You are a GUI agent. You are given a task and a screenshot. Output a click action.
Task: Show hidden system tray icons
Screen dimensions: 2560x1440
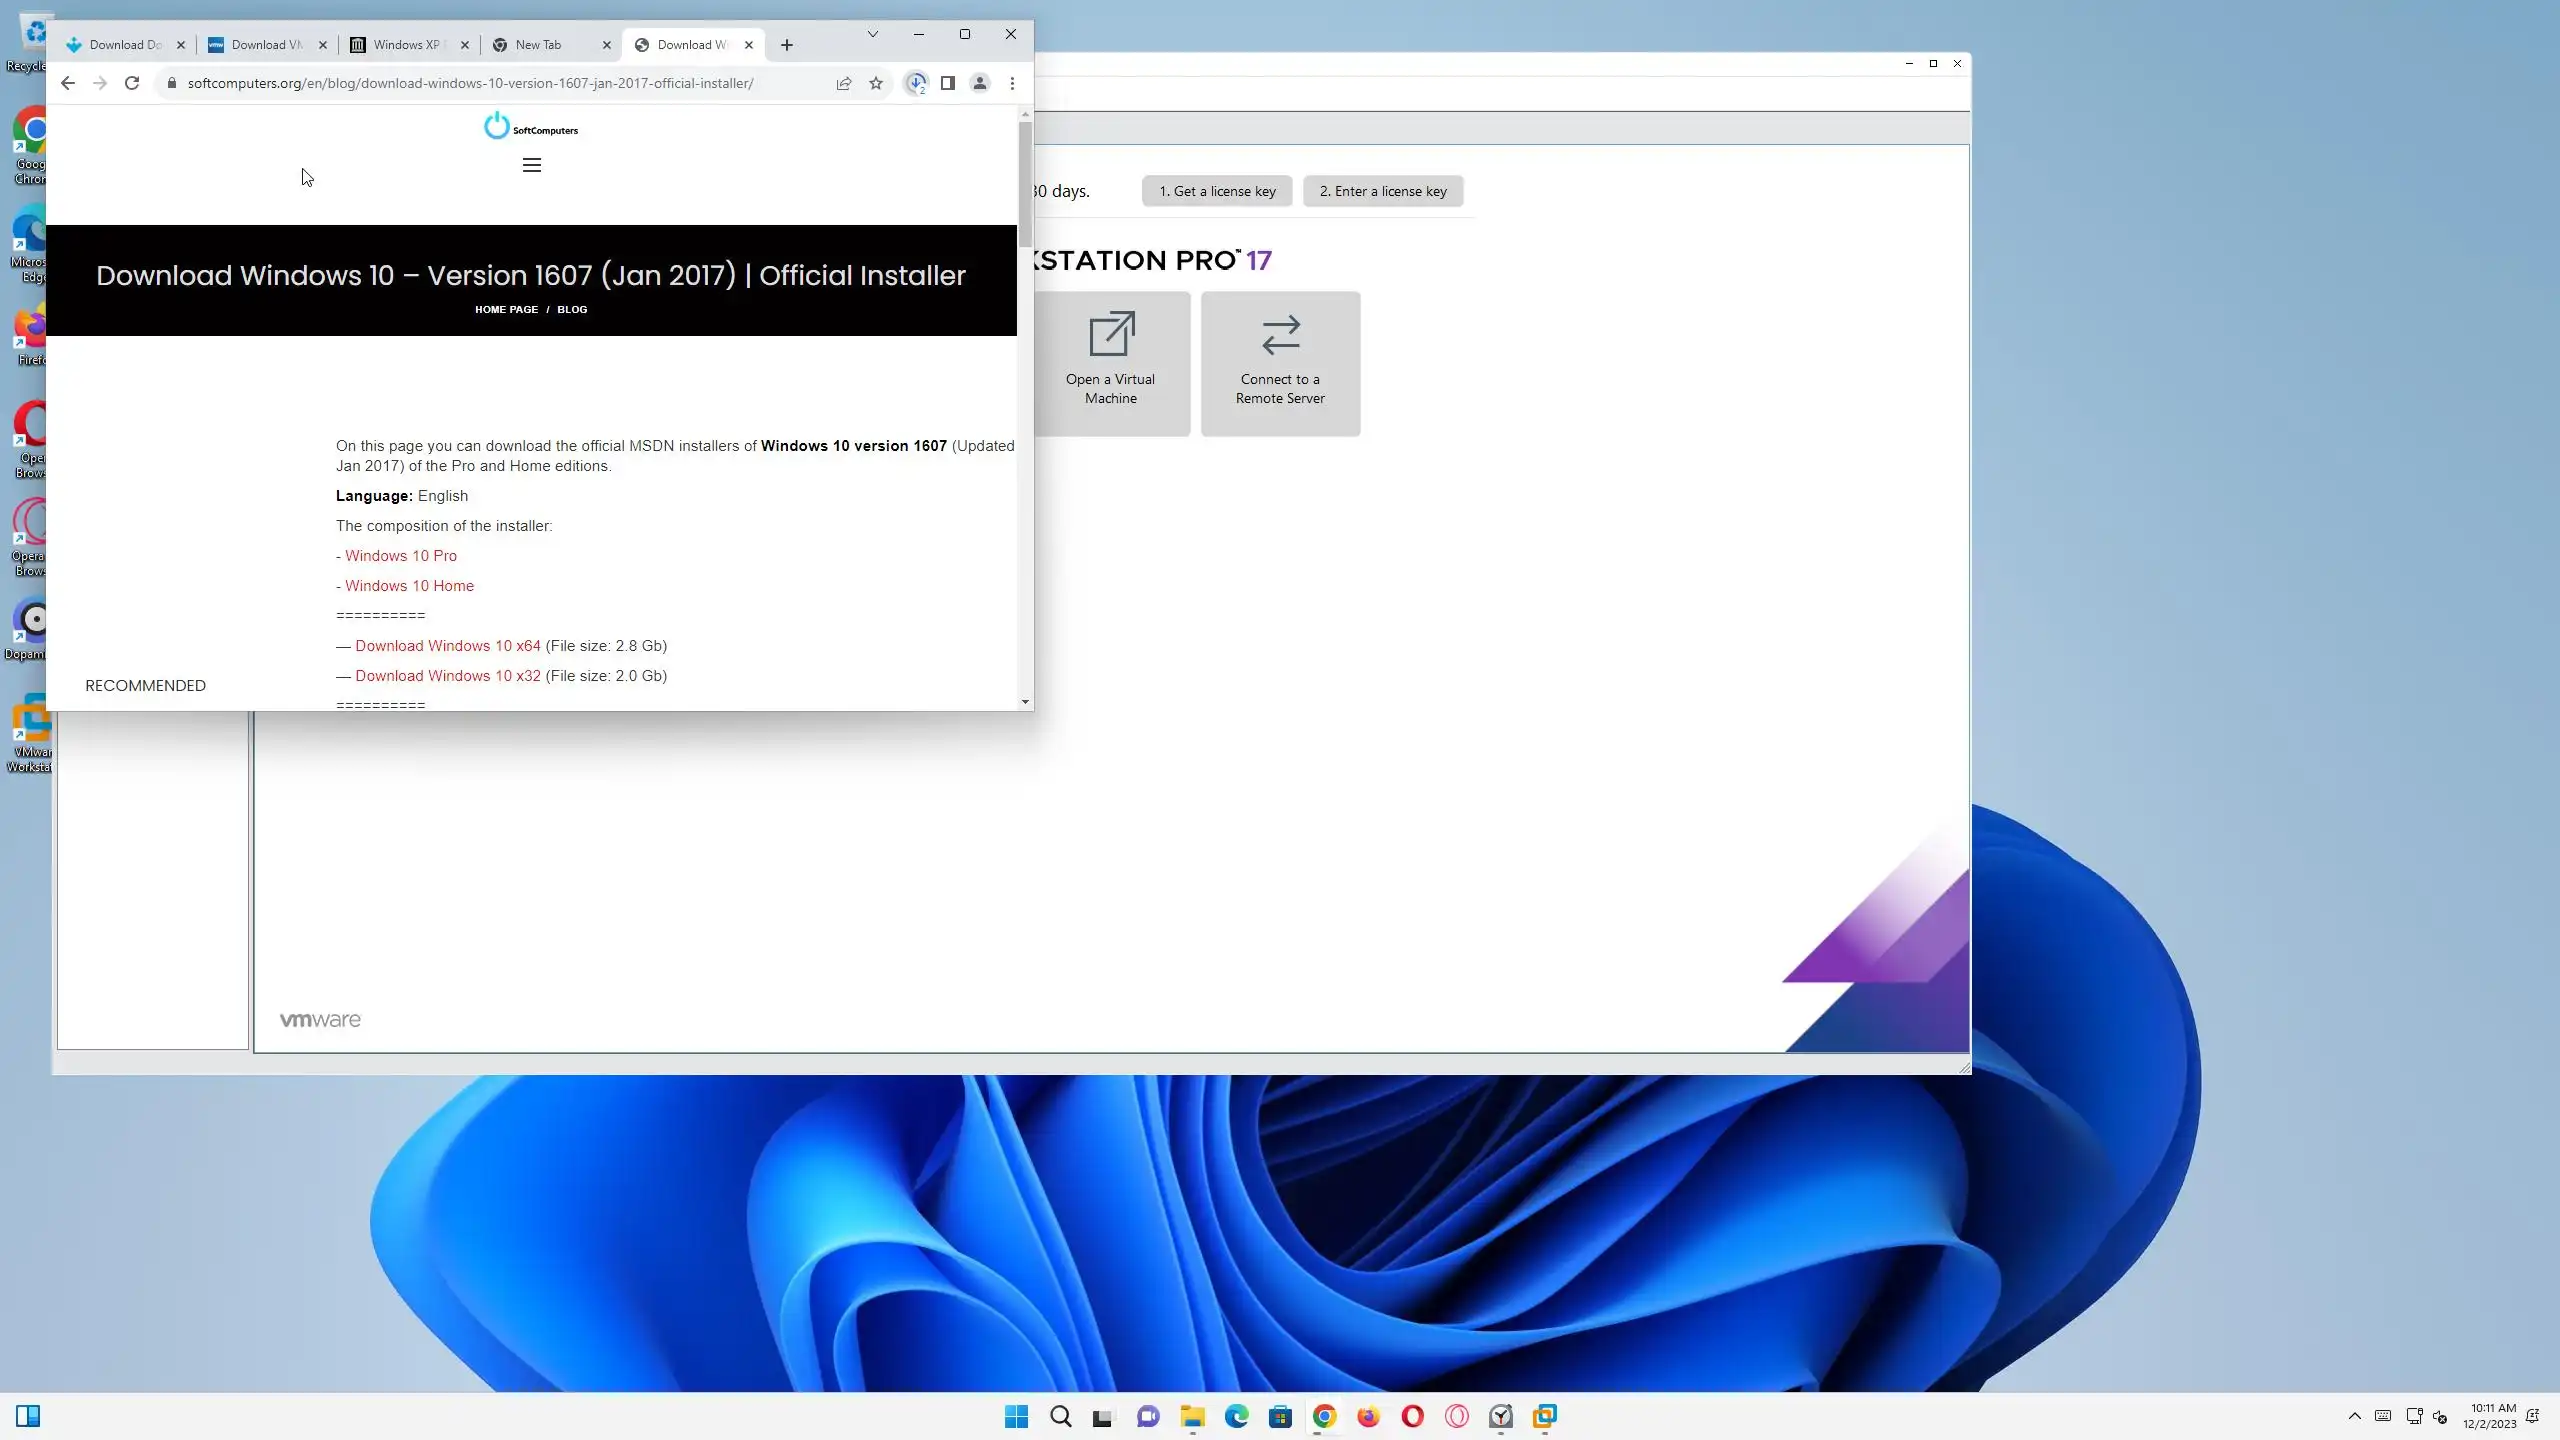2355,1416
